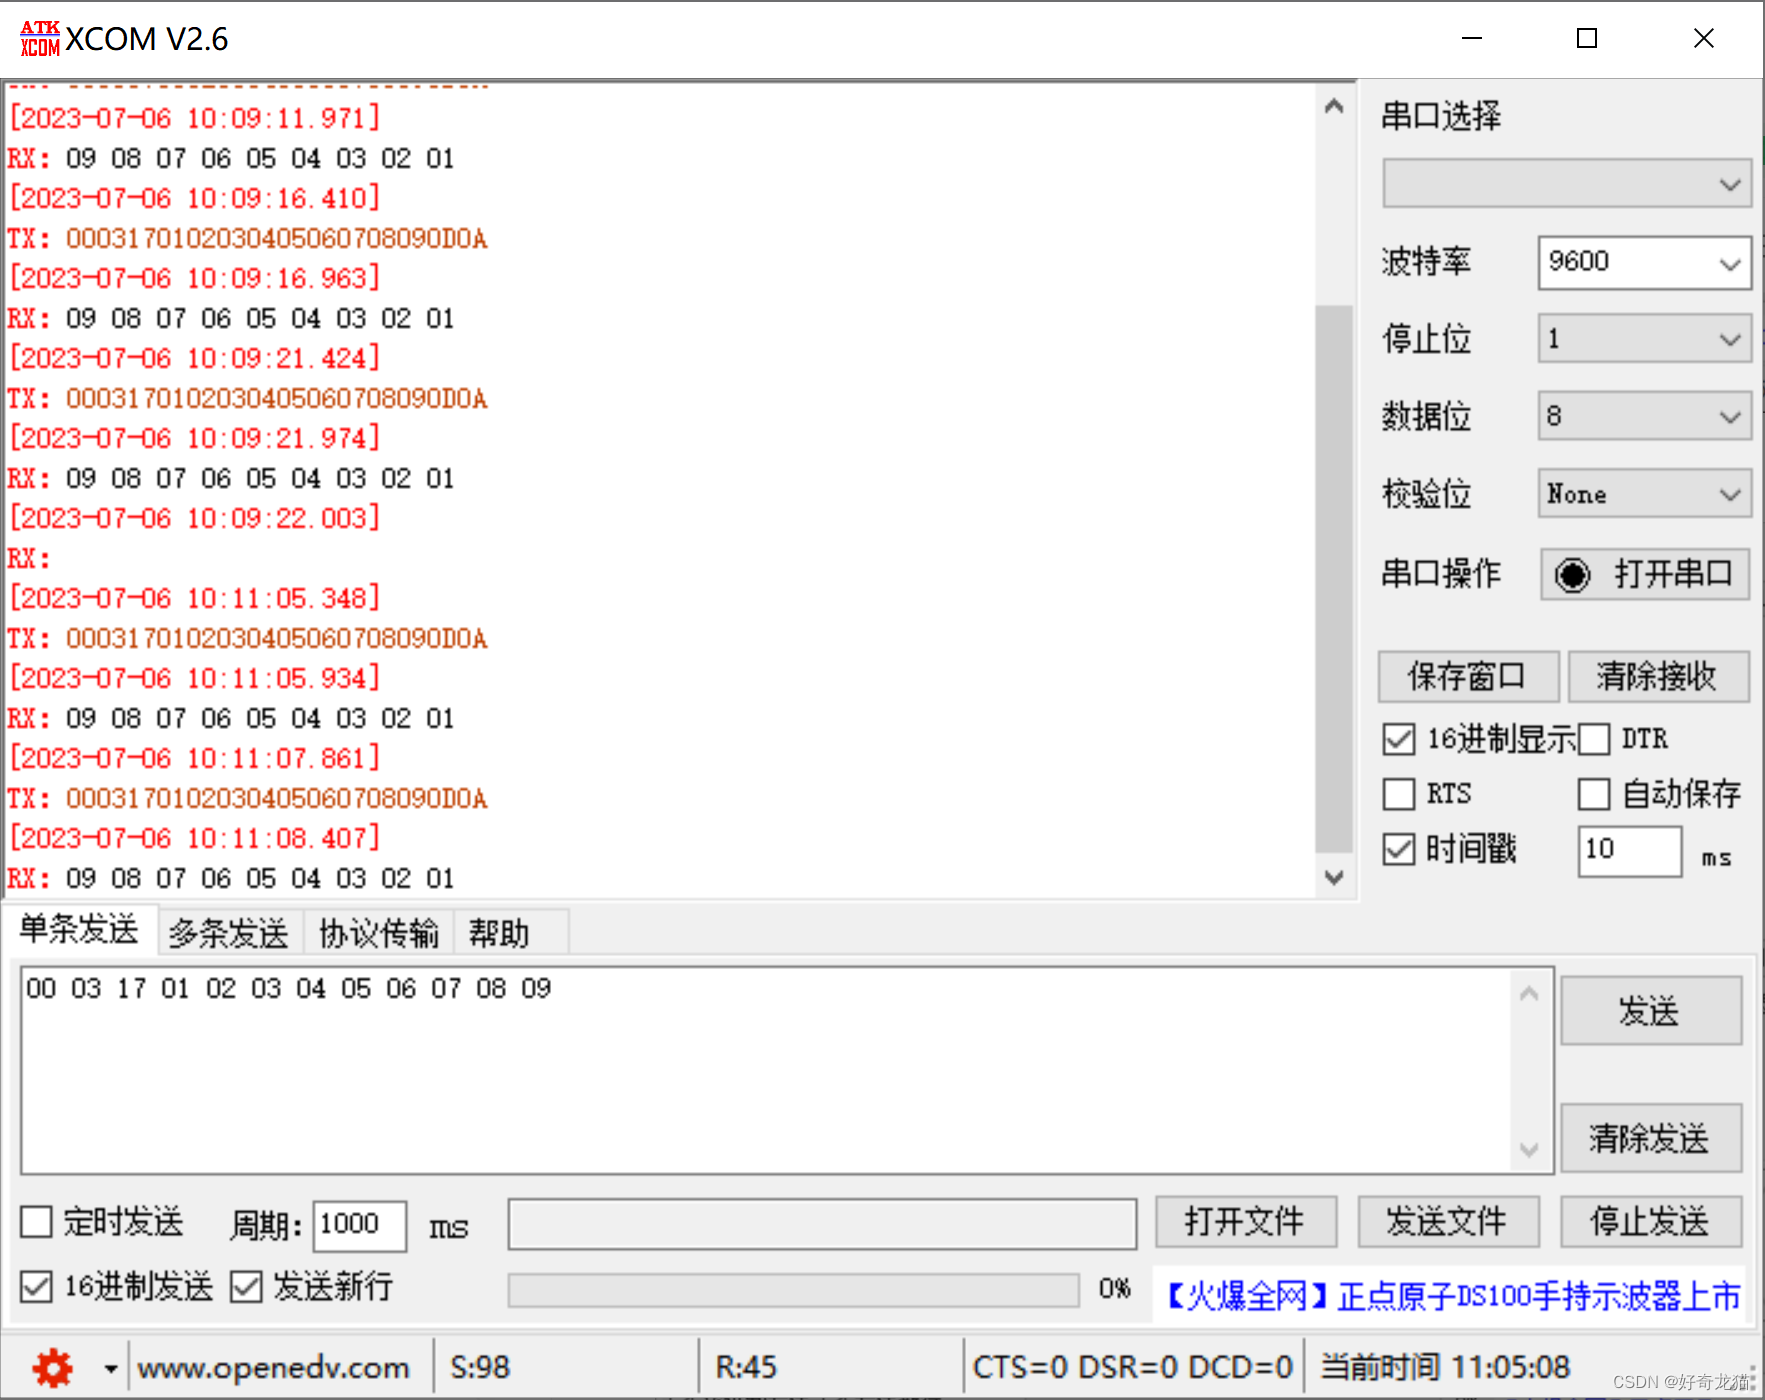Enable the 定时发送 checkbox
The width and height of the screenshot is (1765, 1400).
36,1222
